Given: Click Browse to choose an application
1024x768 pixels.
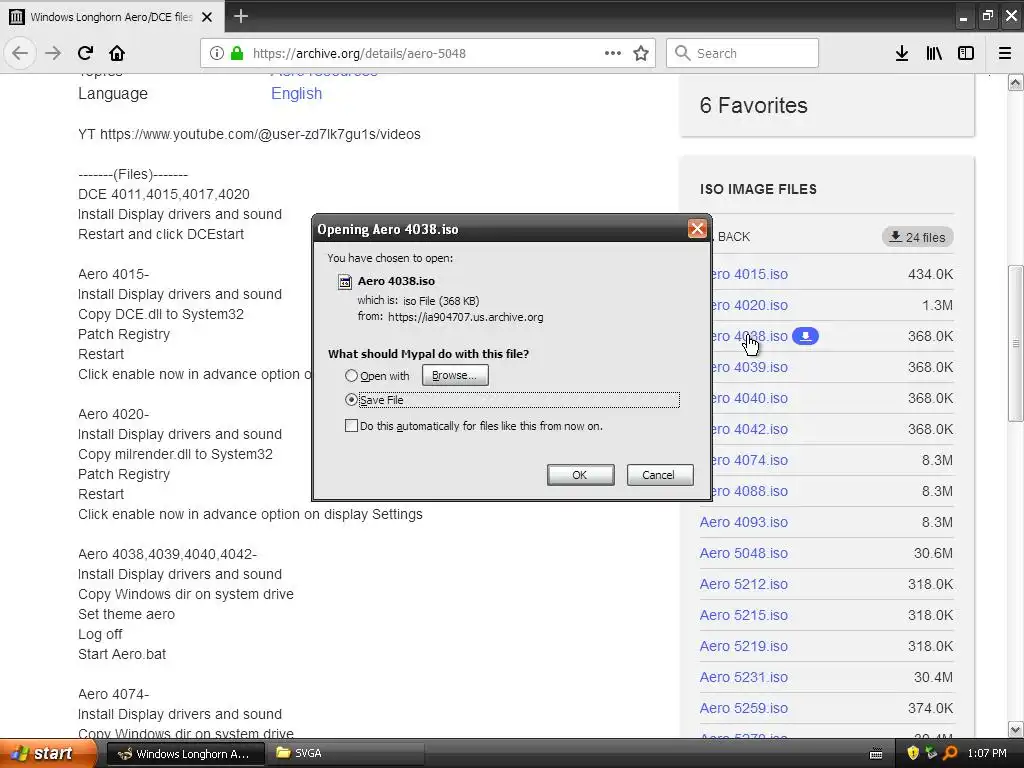Looking at the screenshot, I should 455,376.
